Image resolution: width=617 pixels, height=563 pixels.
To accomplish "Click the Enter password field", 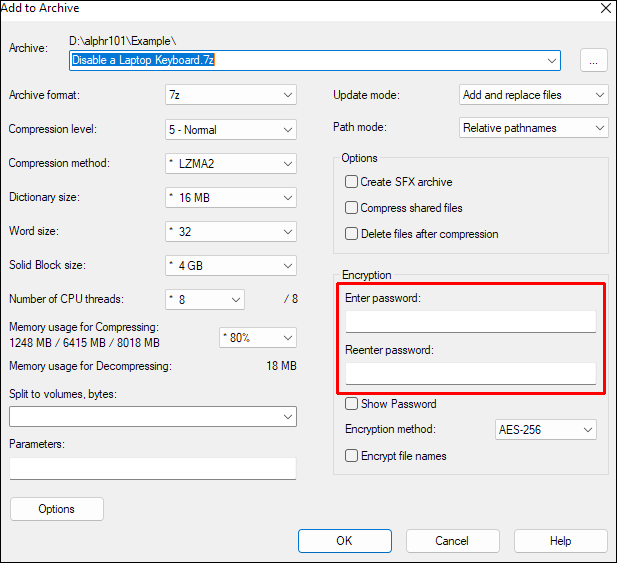I will coord(470,321).
